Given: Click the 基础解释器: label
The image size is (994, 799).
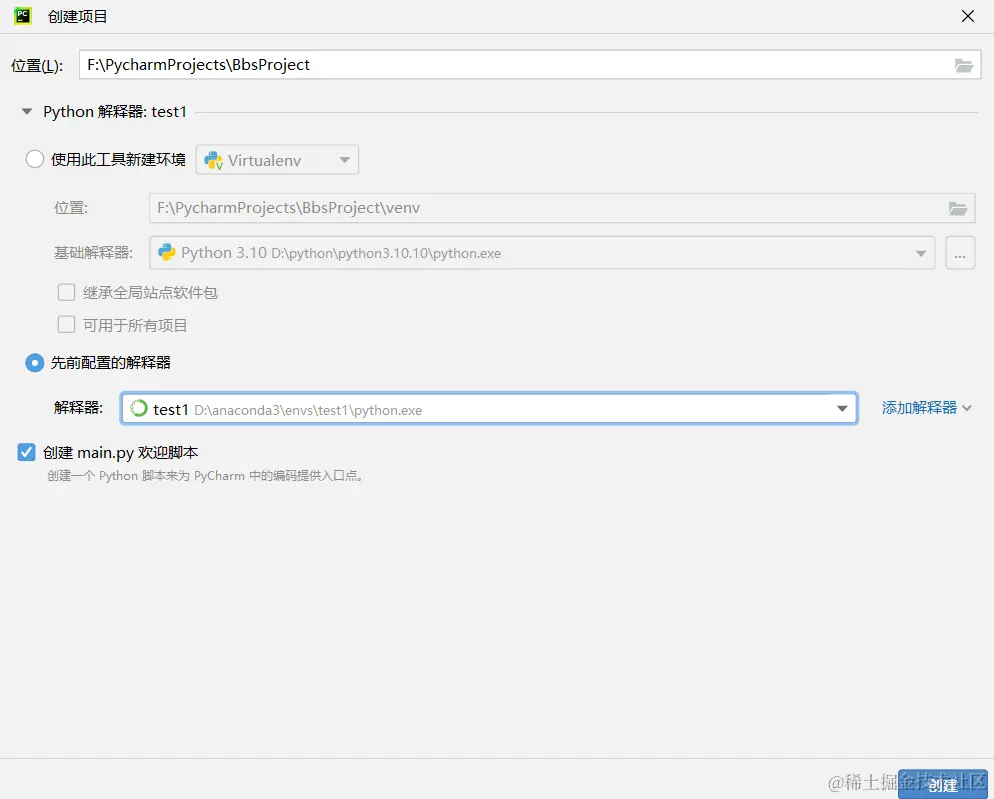Looking at the screenshot, I should (93, 253).
